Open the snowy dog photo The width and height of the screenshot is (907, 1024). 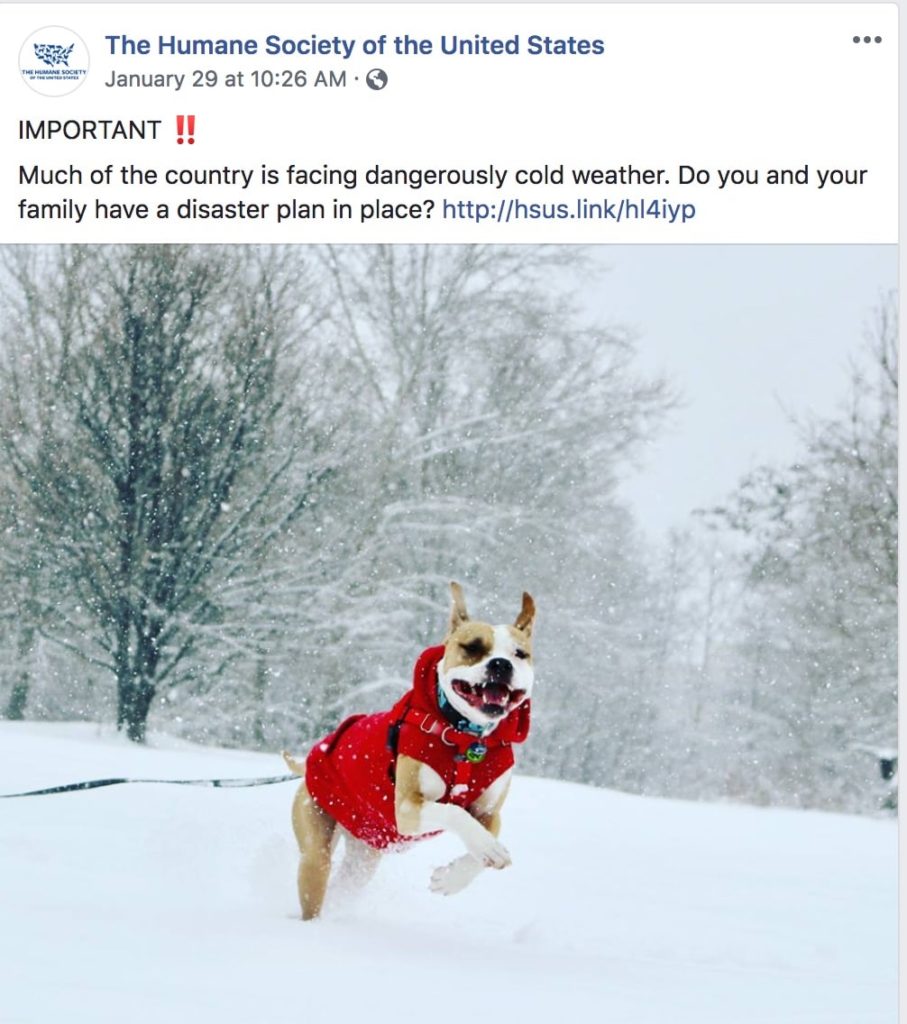pos(449,633)
